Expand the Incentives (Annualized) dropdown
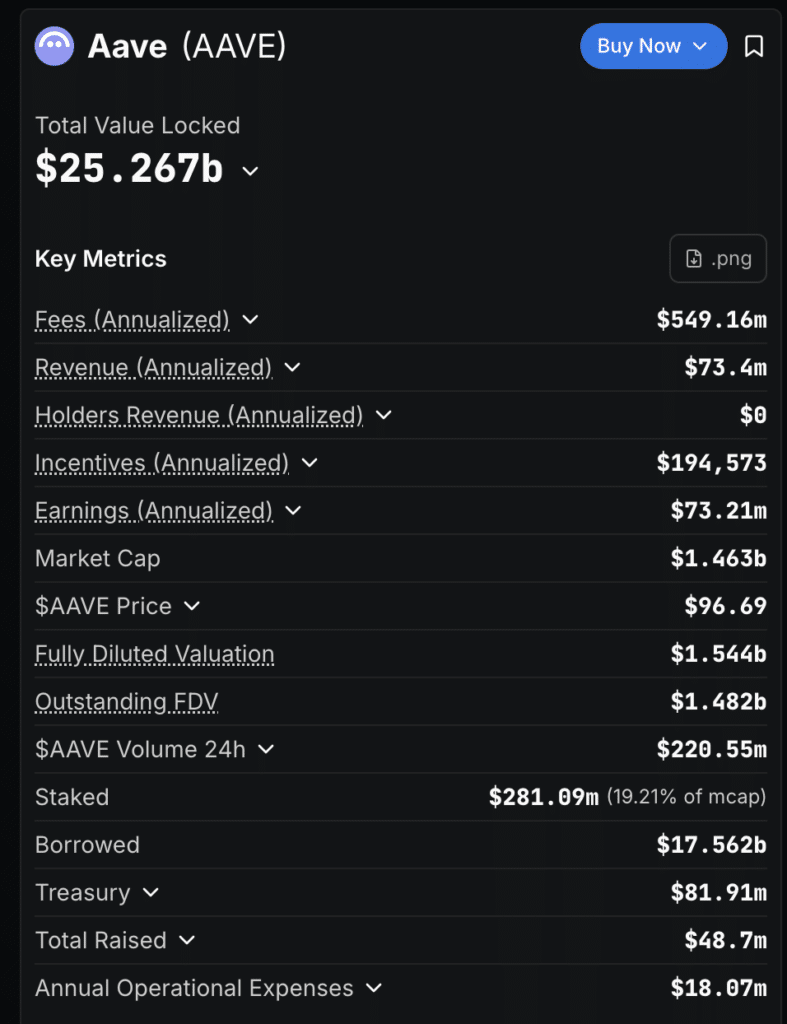 [x=308, y=463]
